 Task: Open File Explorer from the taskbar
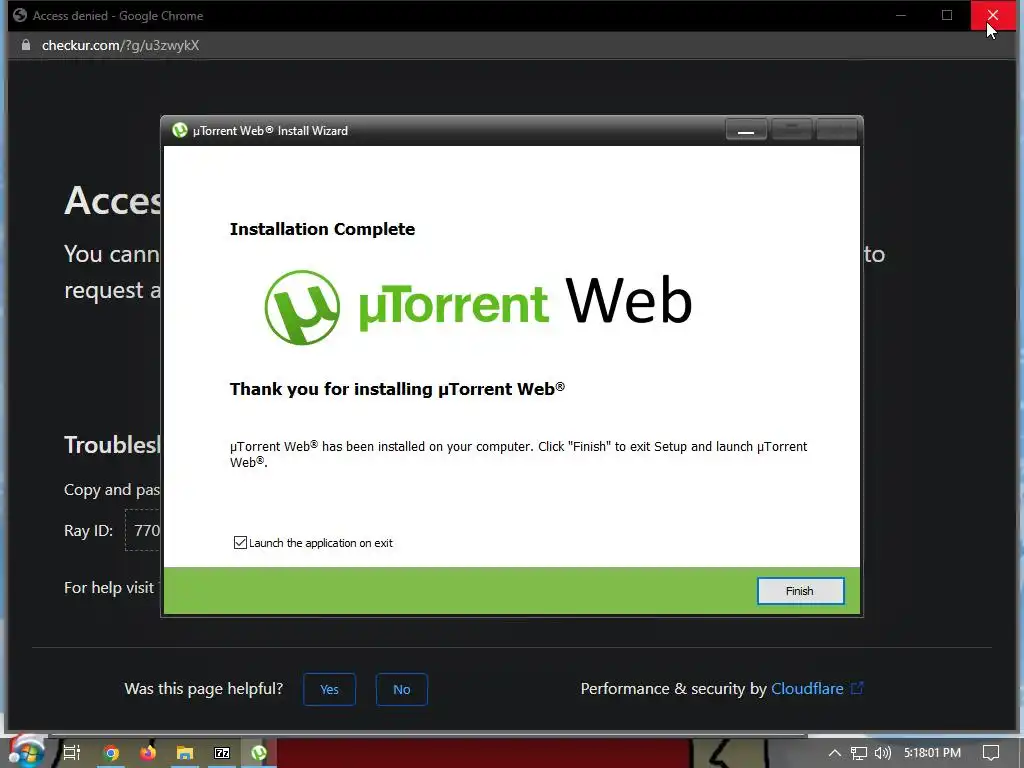(185, 753)
